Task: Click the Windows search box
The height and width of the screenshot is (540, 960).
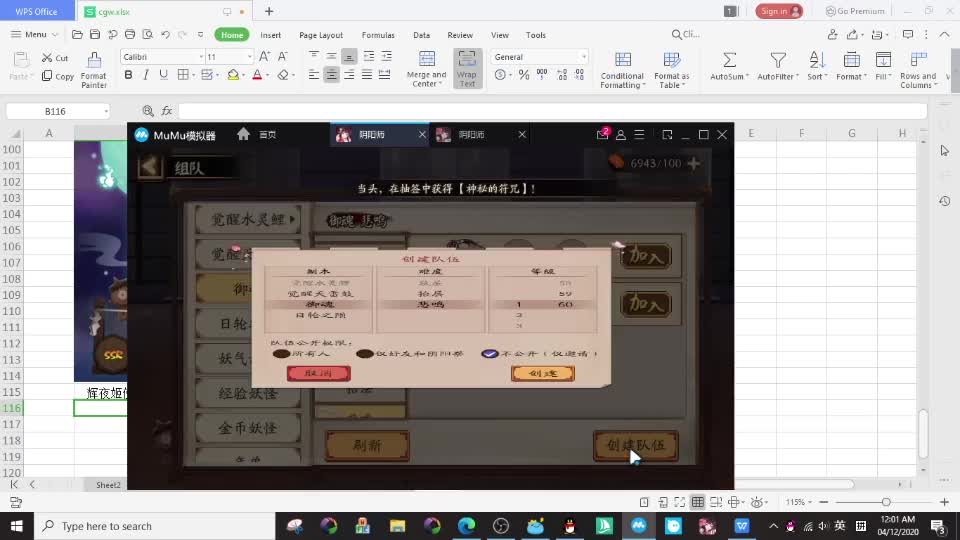Action: 155,526
